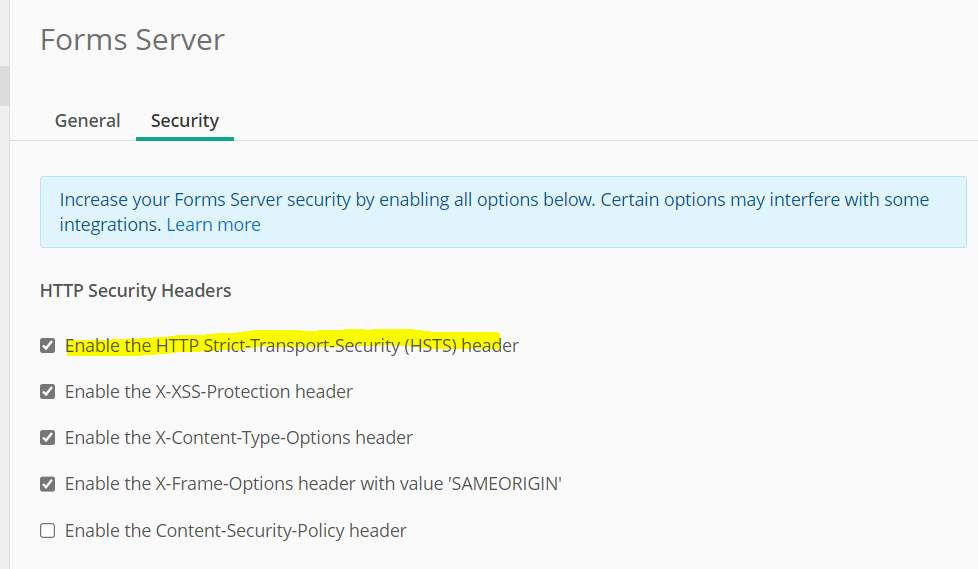Open the Learn more link
Viewport: 978px width, 569px height.
213,225
